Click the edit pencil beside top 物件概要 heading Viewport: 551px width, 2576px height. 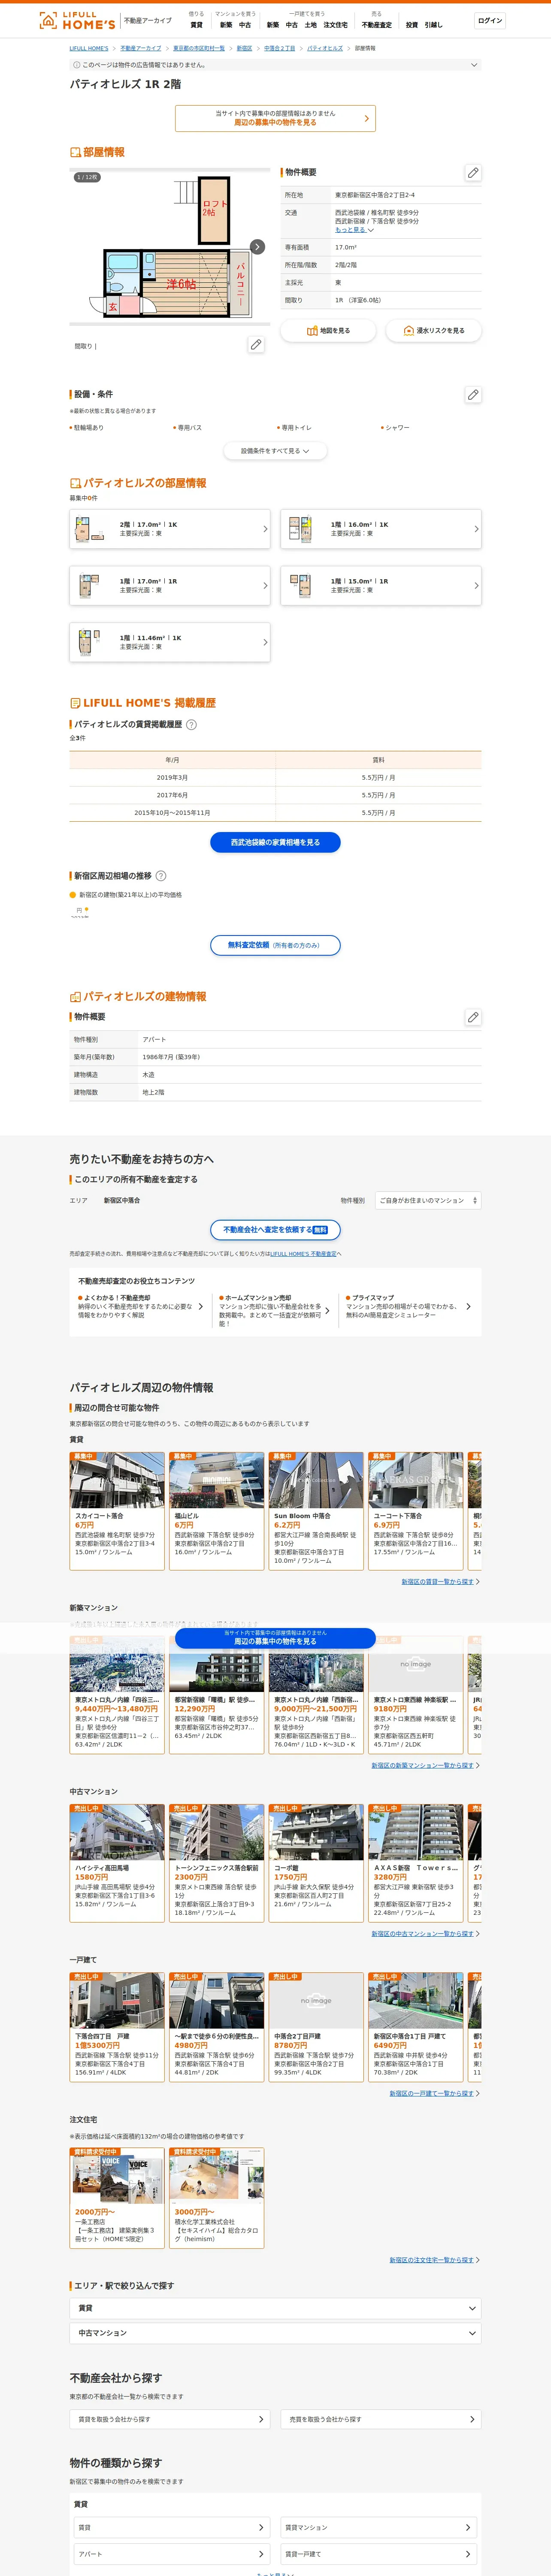473,173
